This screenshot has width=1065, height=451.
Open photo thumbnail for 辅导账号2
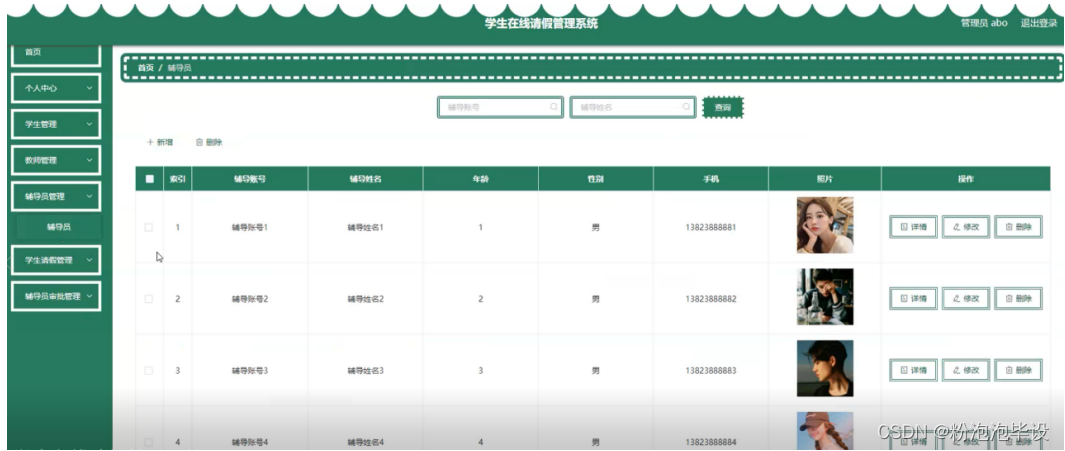pos(825,297)
